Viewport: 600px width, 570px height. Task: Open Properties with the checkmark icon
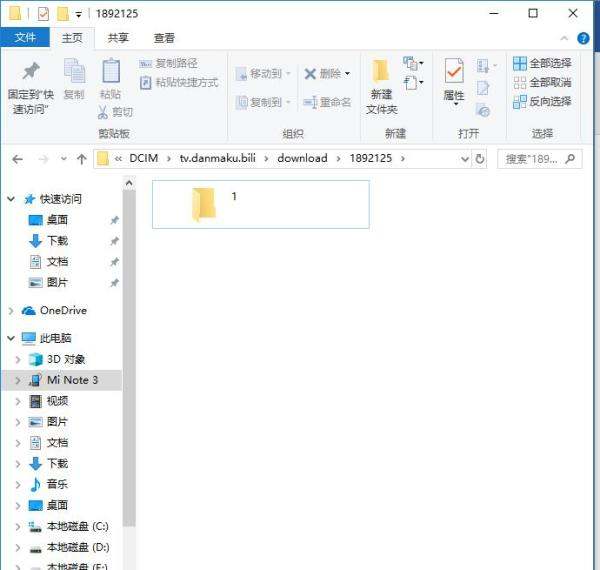454,71
